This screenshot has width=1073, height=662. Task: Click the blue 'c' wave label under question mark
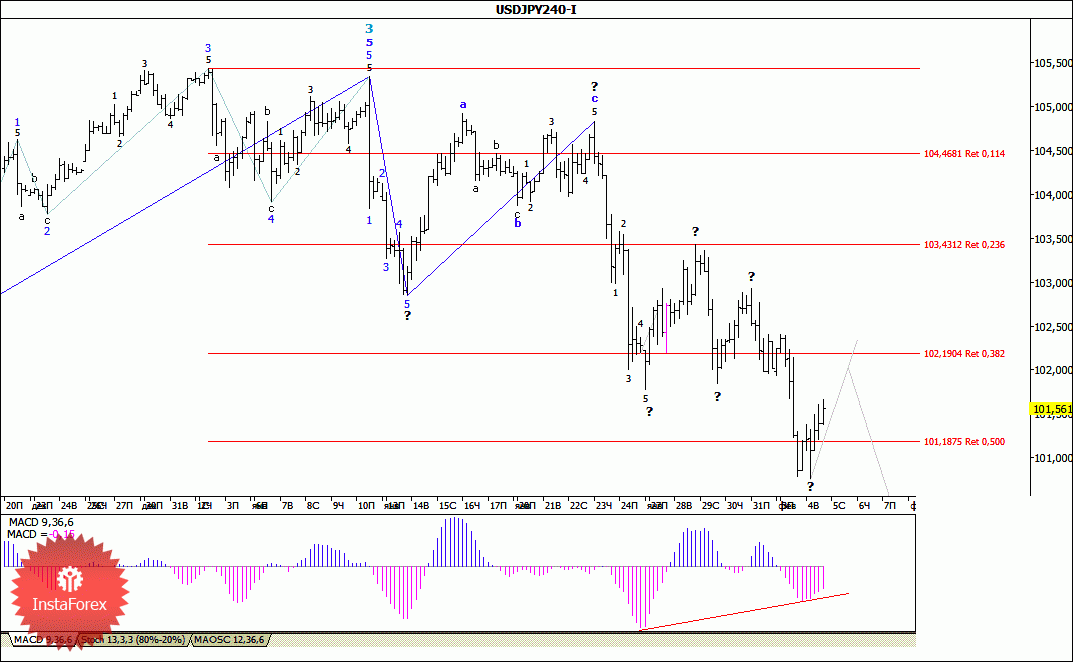594,99
